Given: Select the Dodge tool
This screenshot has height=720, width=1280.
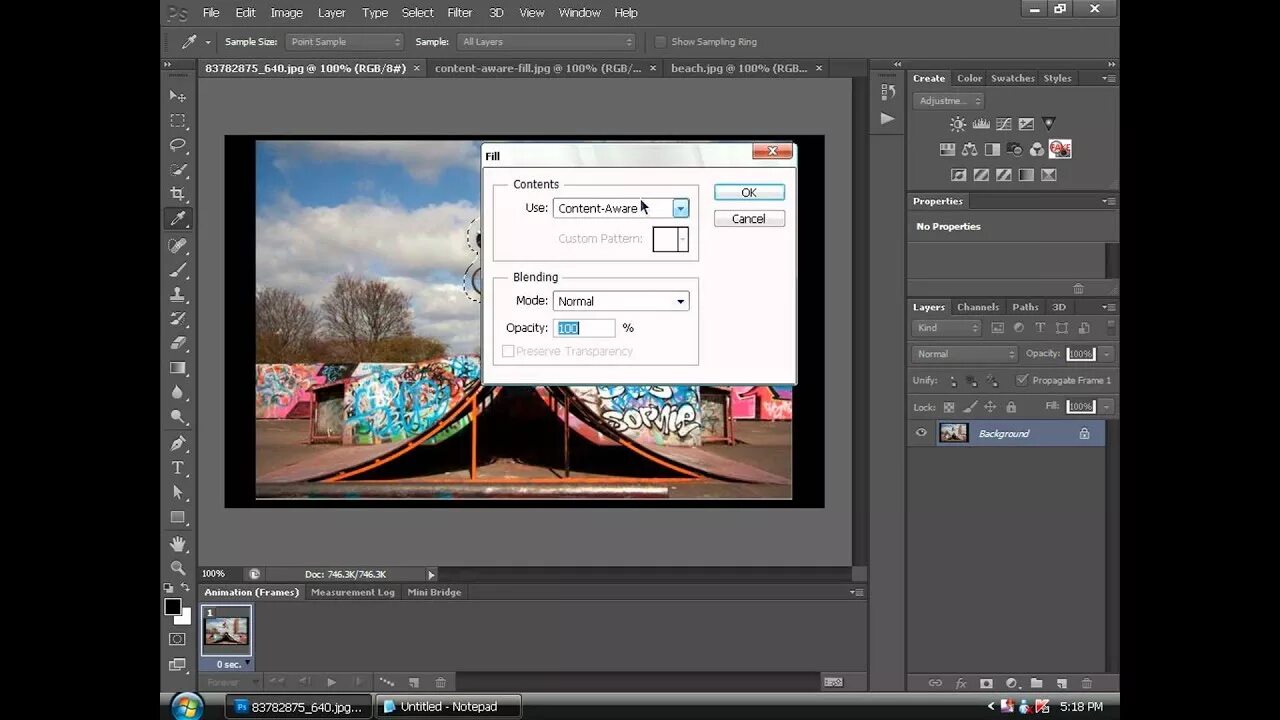Looking at the screenshot, I should (x=178, y=417).
